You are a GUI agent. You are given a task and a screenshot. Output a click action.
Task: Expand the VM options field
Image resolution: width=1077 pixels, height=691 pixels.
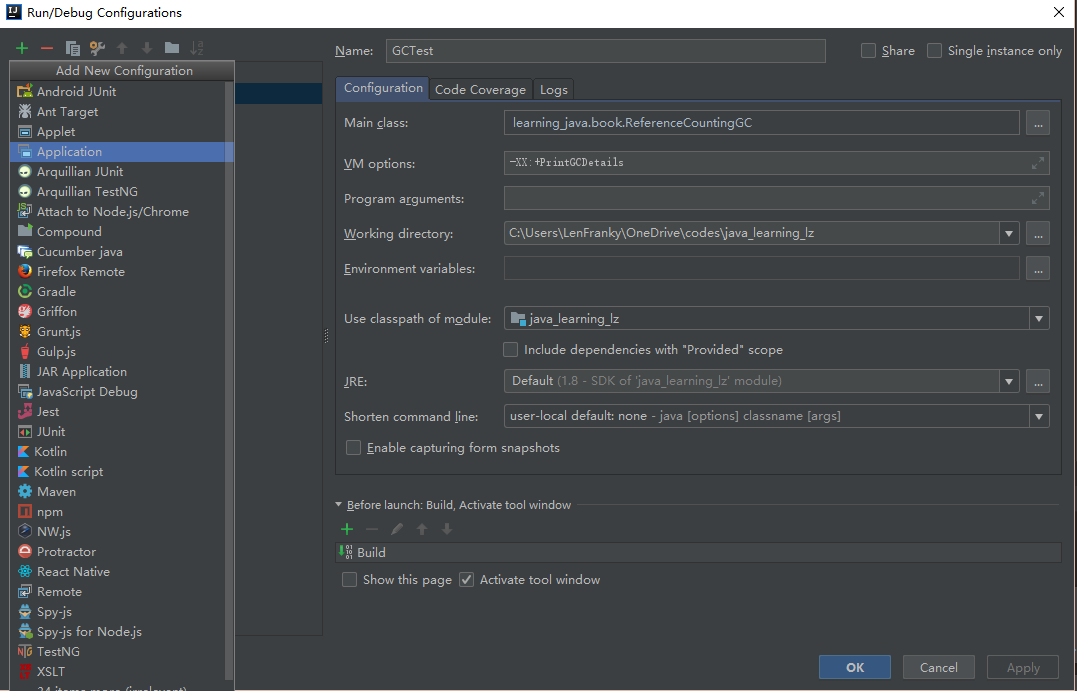coord(1039,162)
